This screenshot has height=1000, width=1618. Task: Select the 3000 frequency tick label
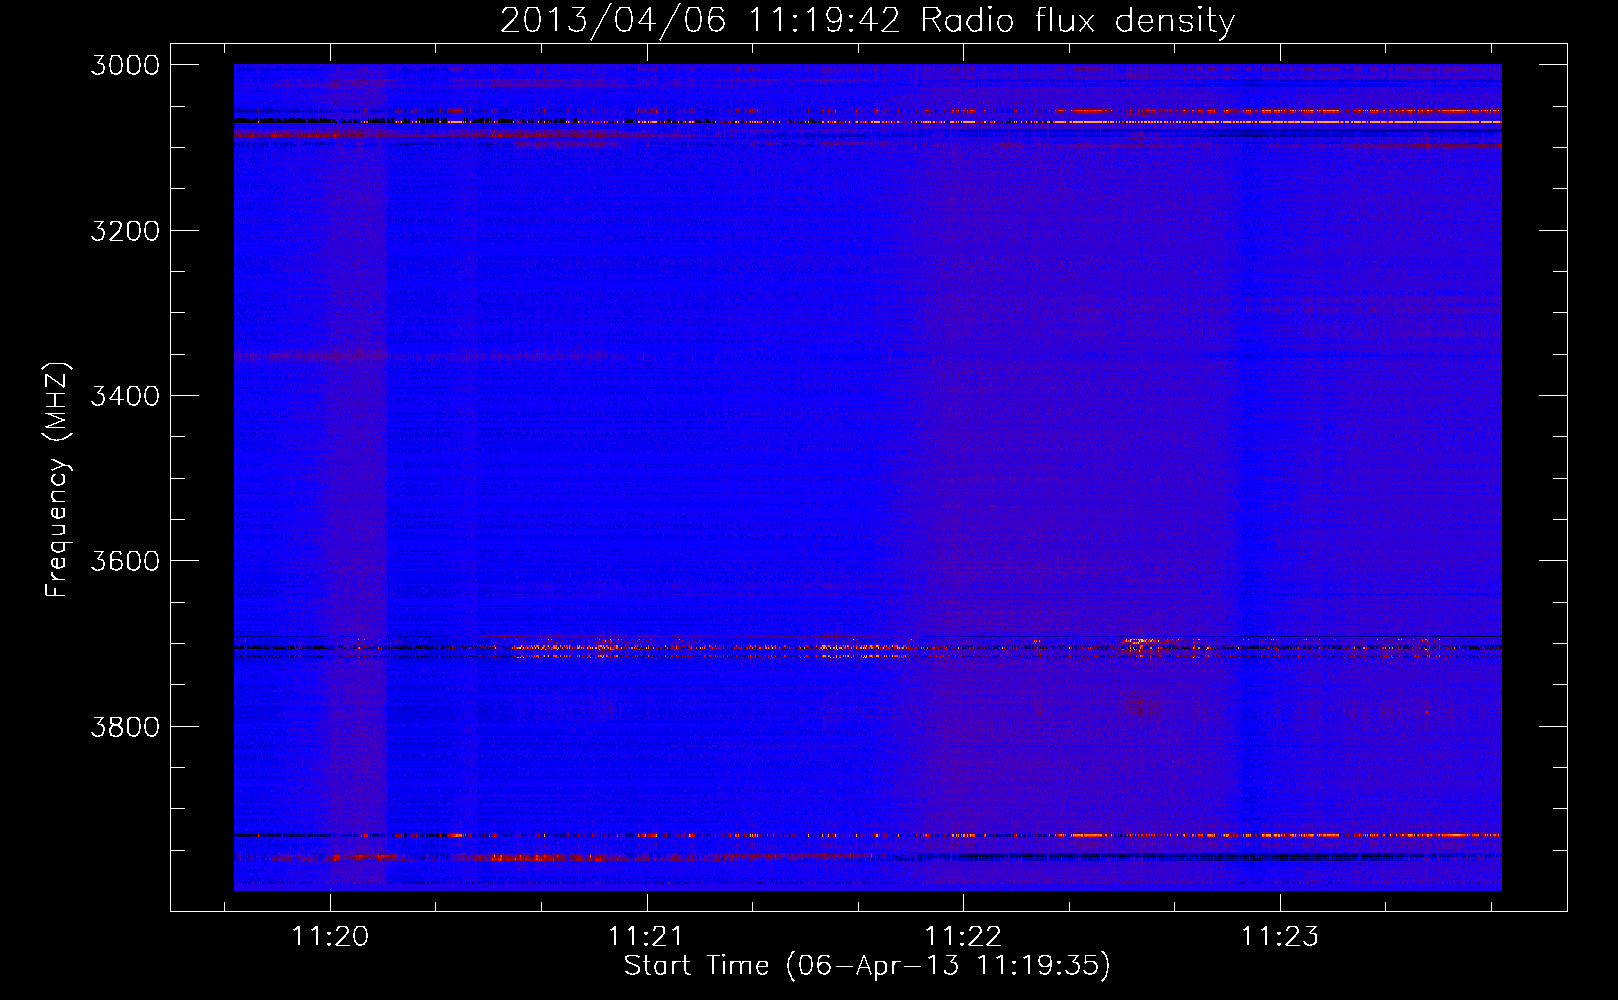click(x=125, y=65)
